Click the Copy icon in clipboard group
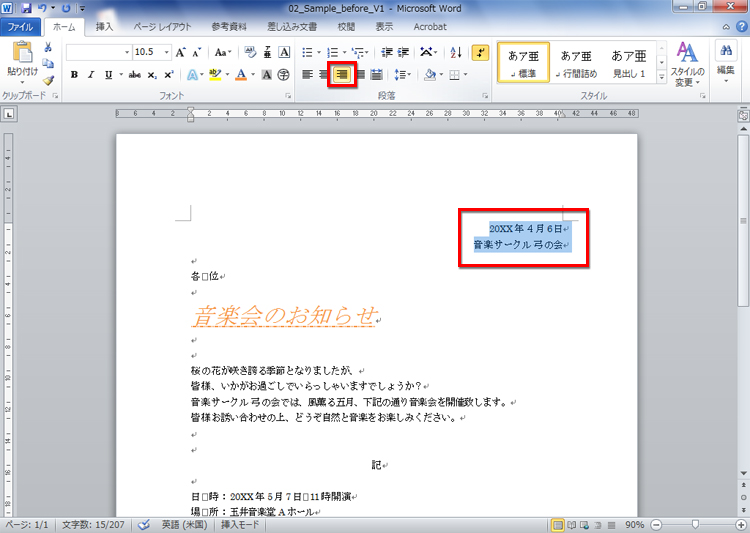This screenshot has width=750, height=533. [x=48, y=63]
